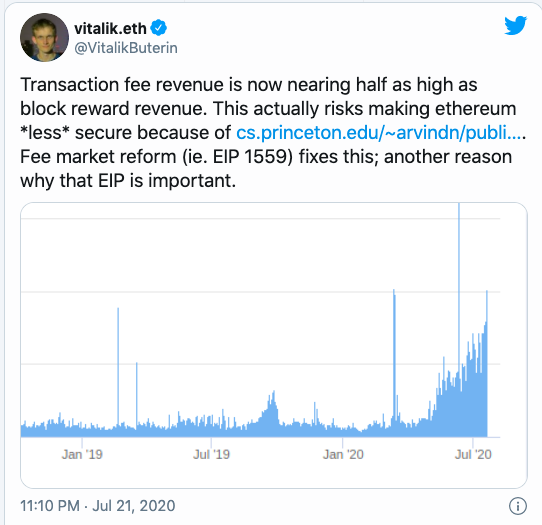Click the Jan '20 axis label
The height and width of the screenshot is (525, 542).
click(x=343, y=454)
